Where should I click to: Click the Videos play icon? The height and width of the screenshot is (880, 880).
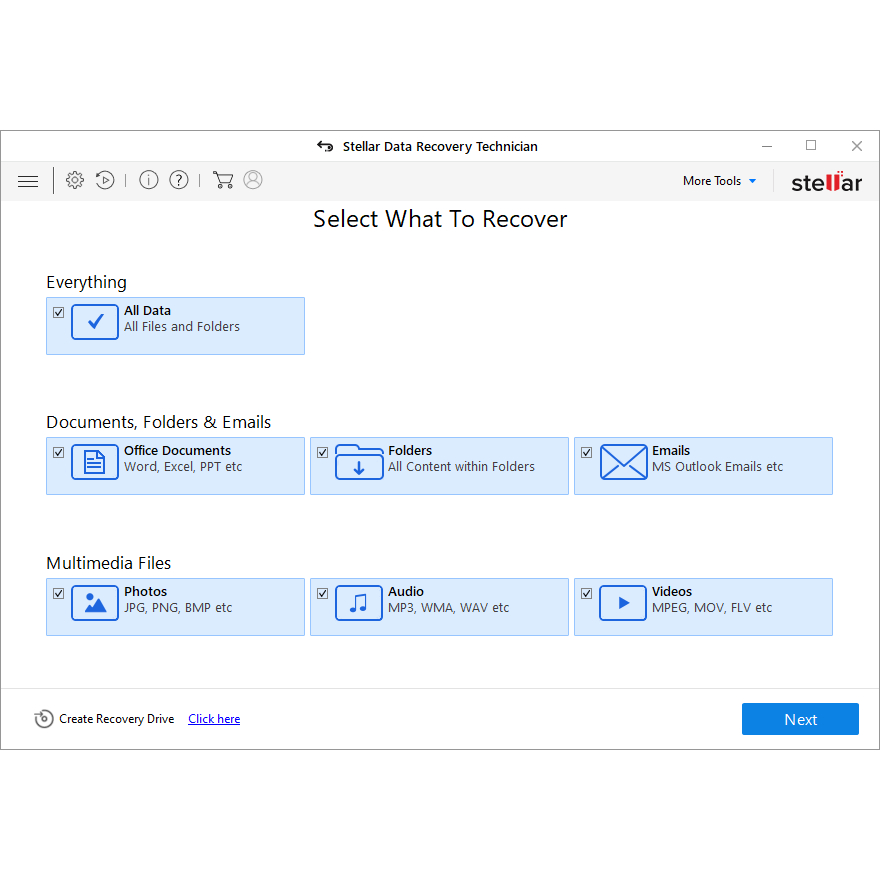(623, 603)
